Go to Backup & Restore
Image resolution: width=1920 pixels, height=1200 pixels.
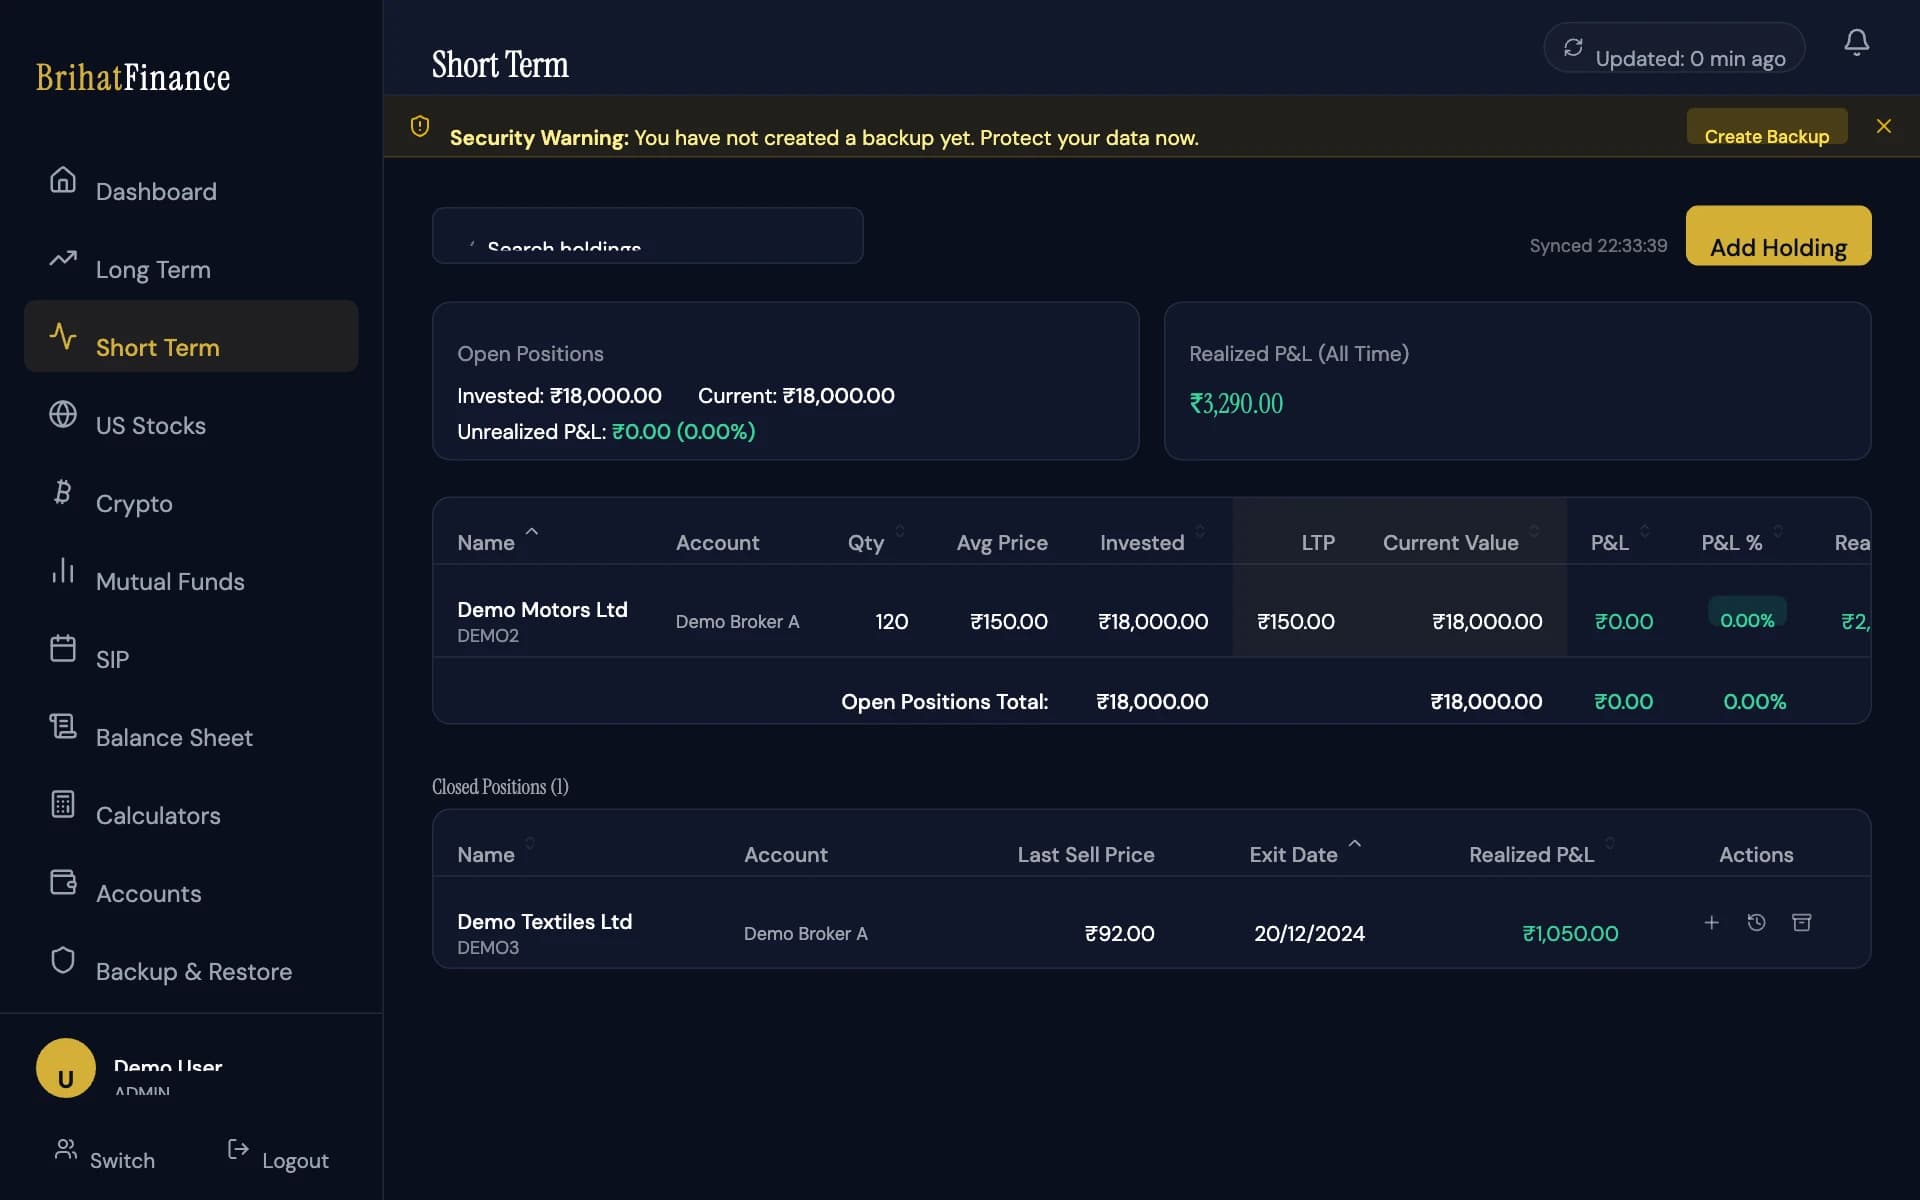191,961
